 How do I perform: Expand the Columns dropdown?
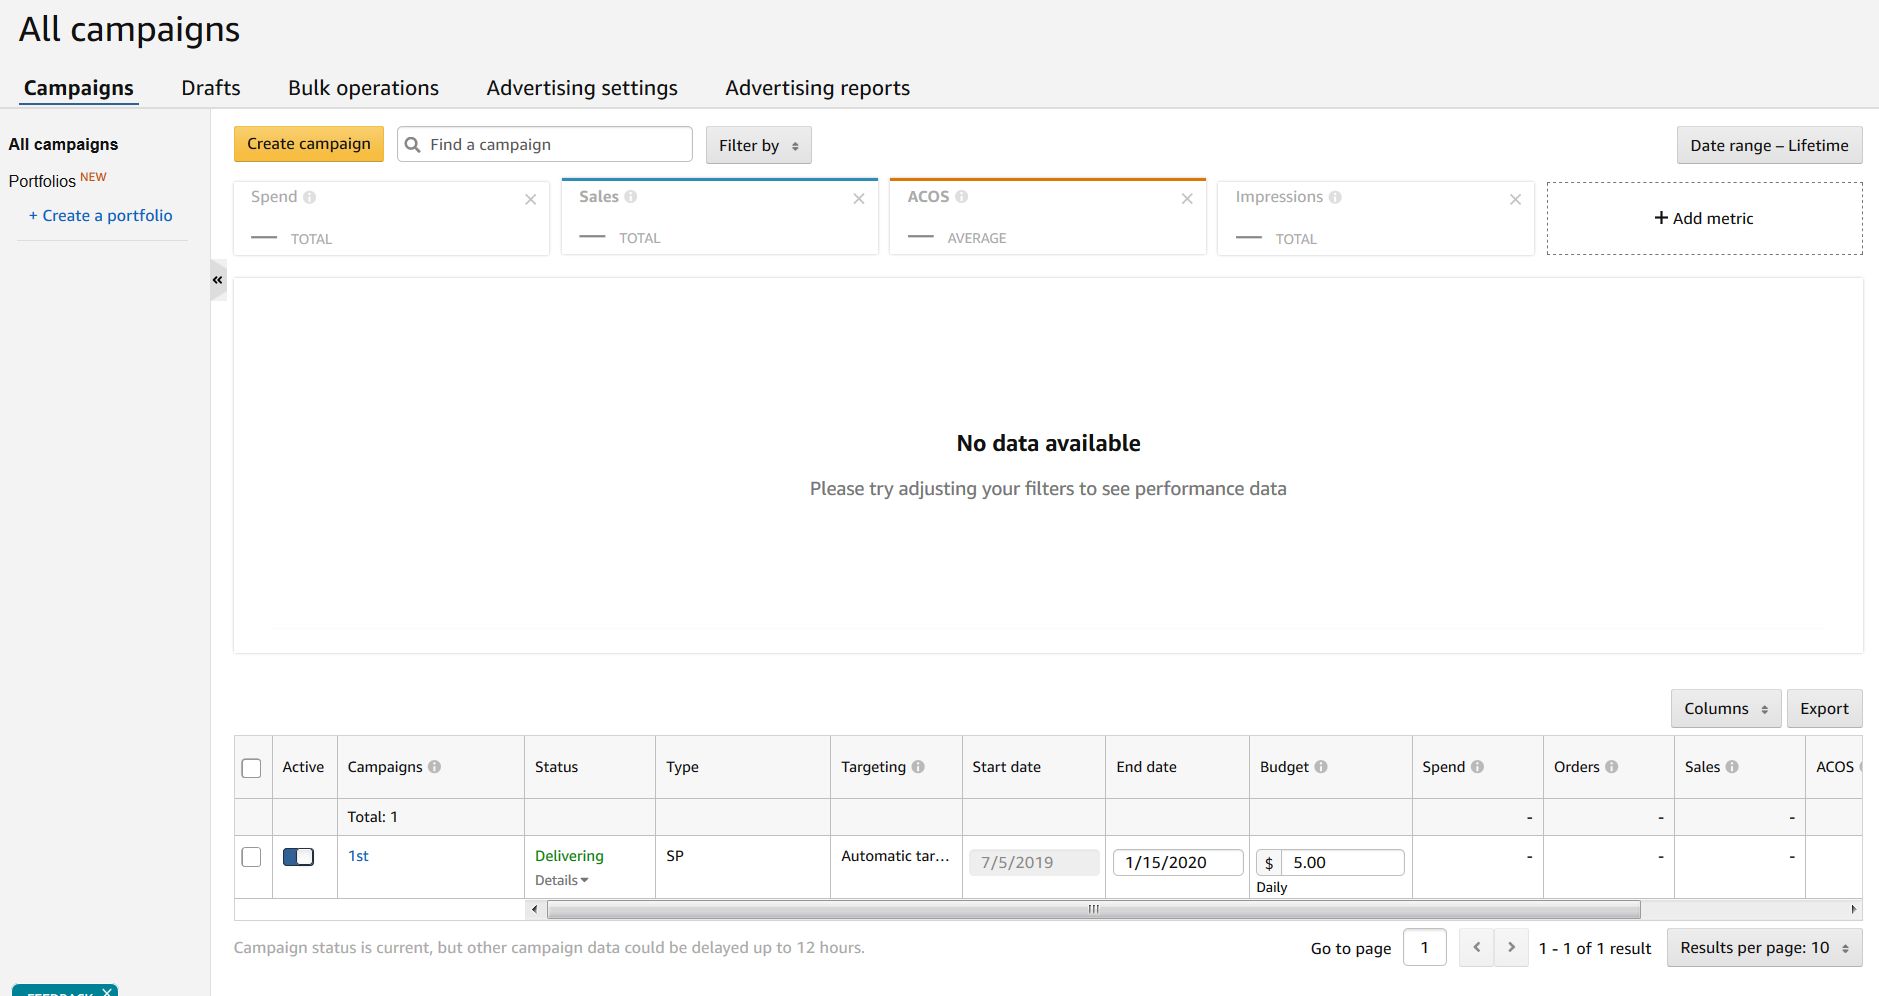(x=1725, y=709)
